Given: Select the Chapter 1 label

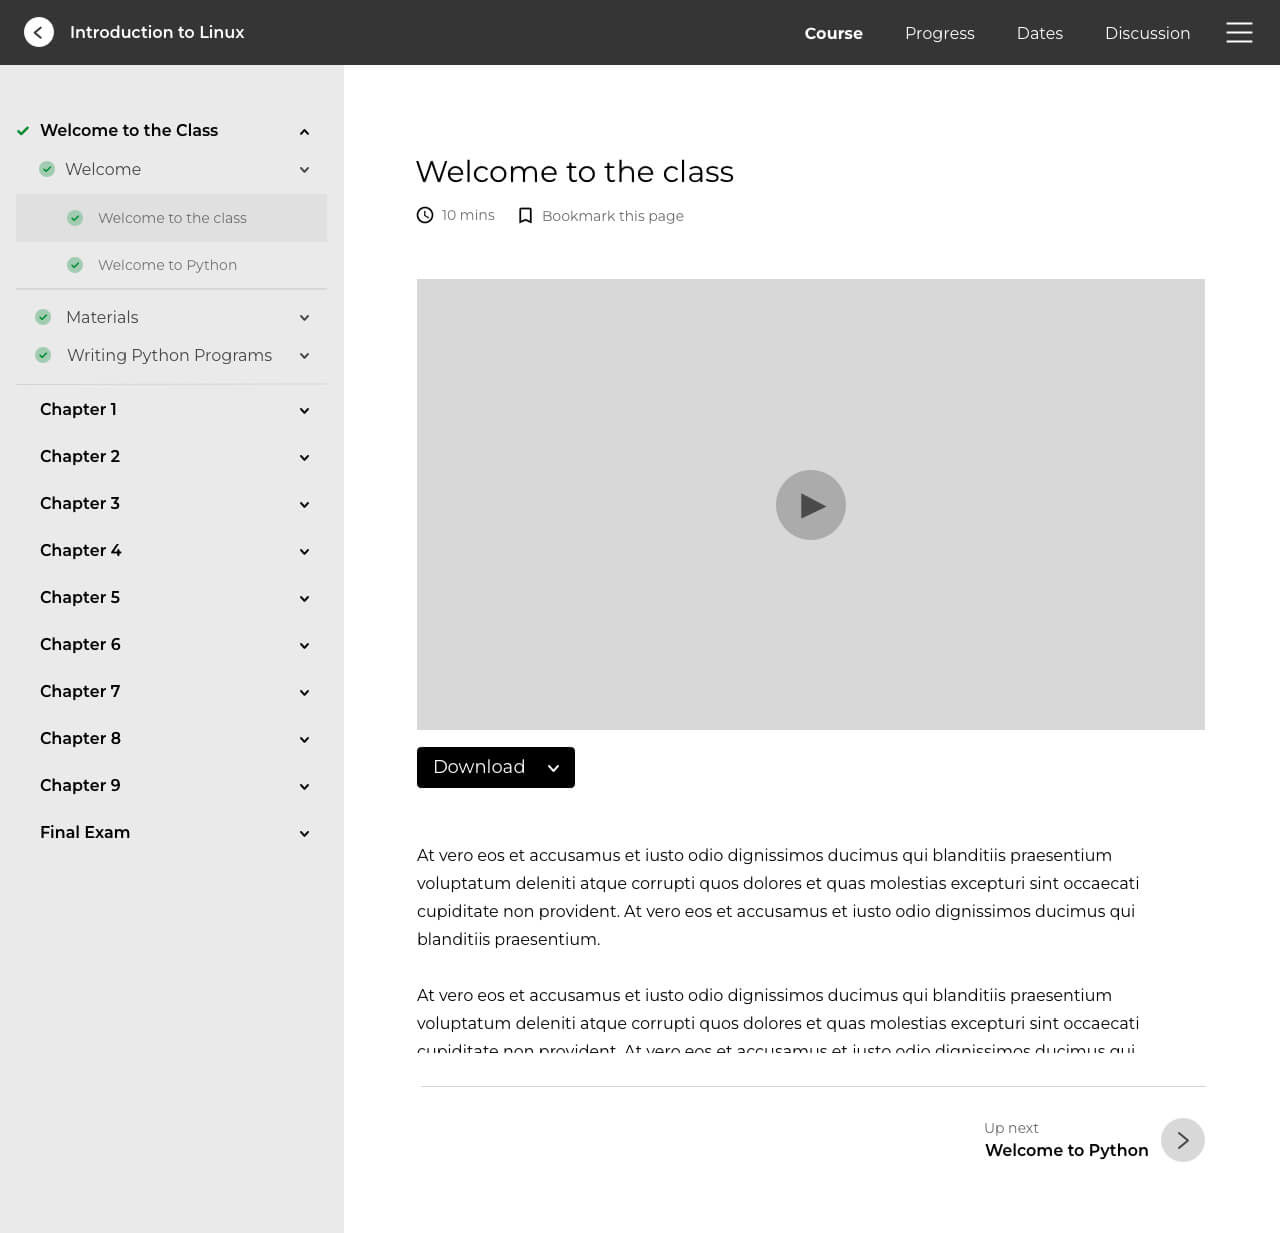Looking at the screenshot, I should coord(78,409).
